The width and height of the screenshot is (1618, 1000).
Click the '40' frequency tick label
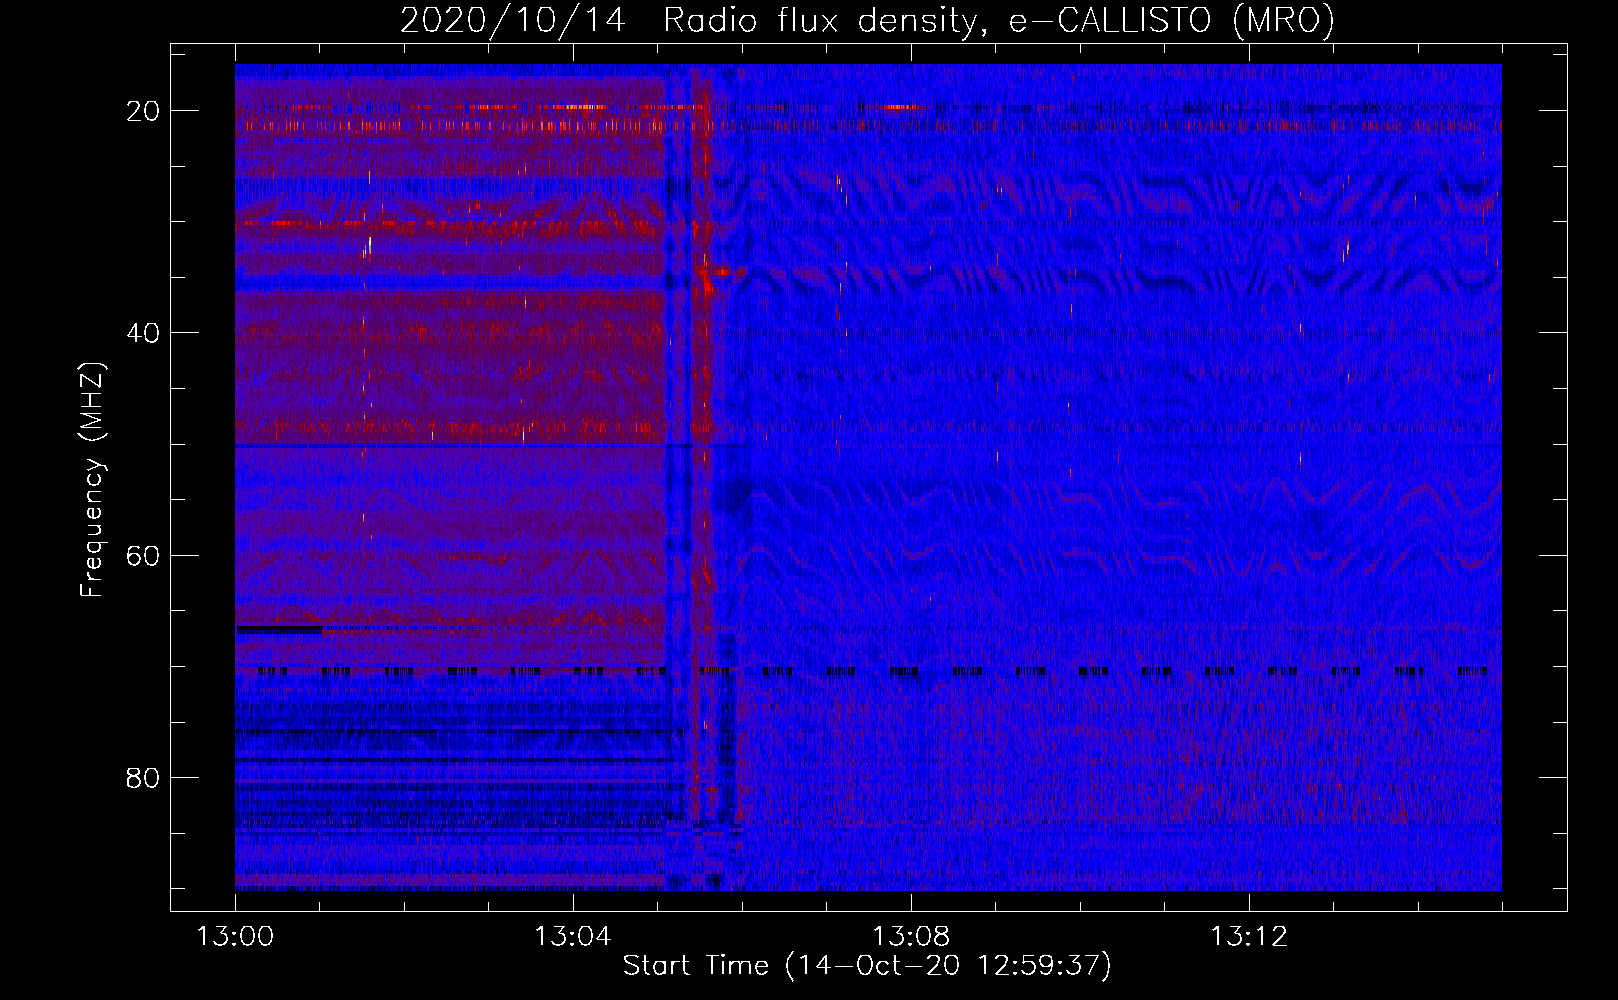point(143,333)
